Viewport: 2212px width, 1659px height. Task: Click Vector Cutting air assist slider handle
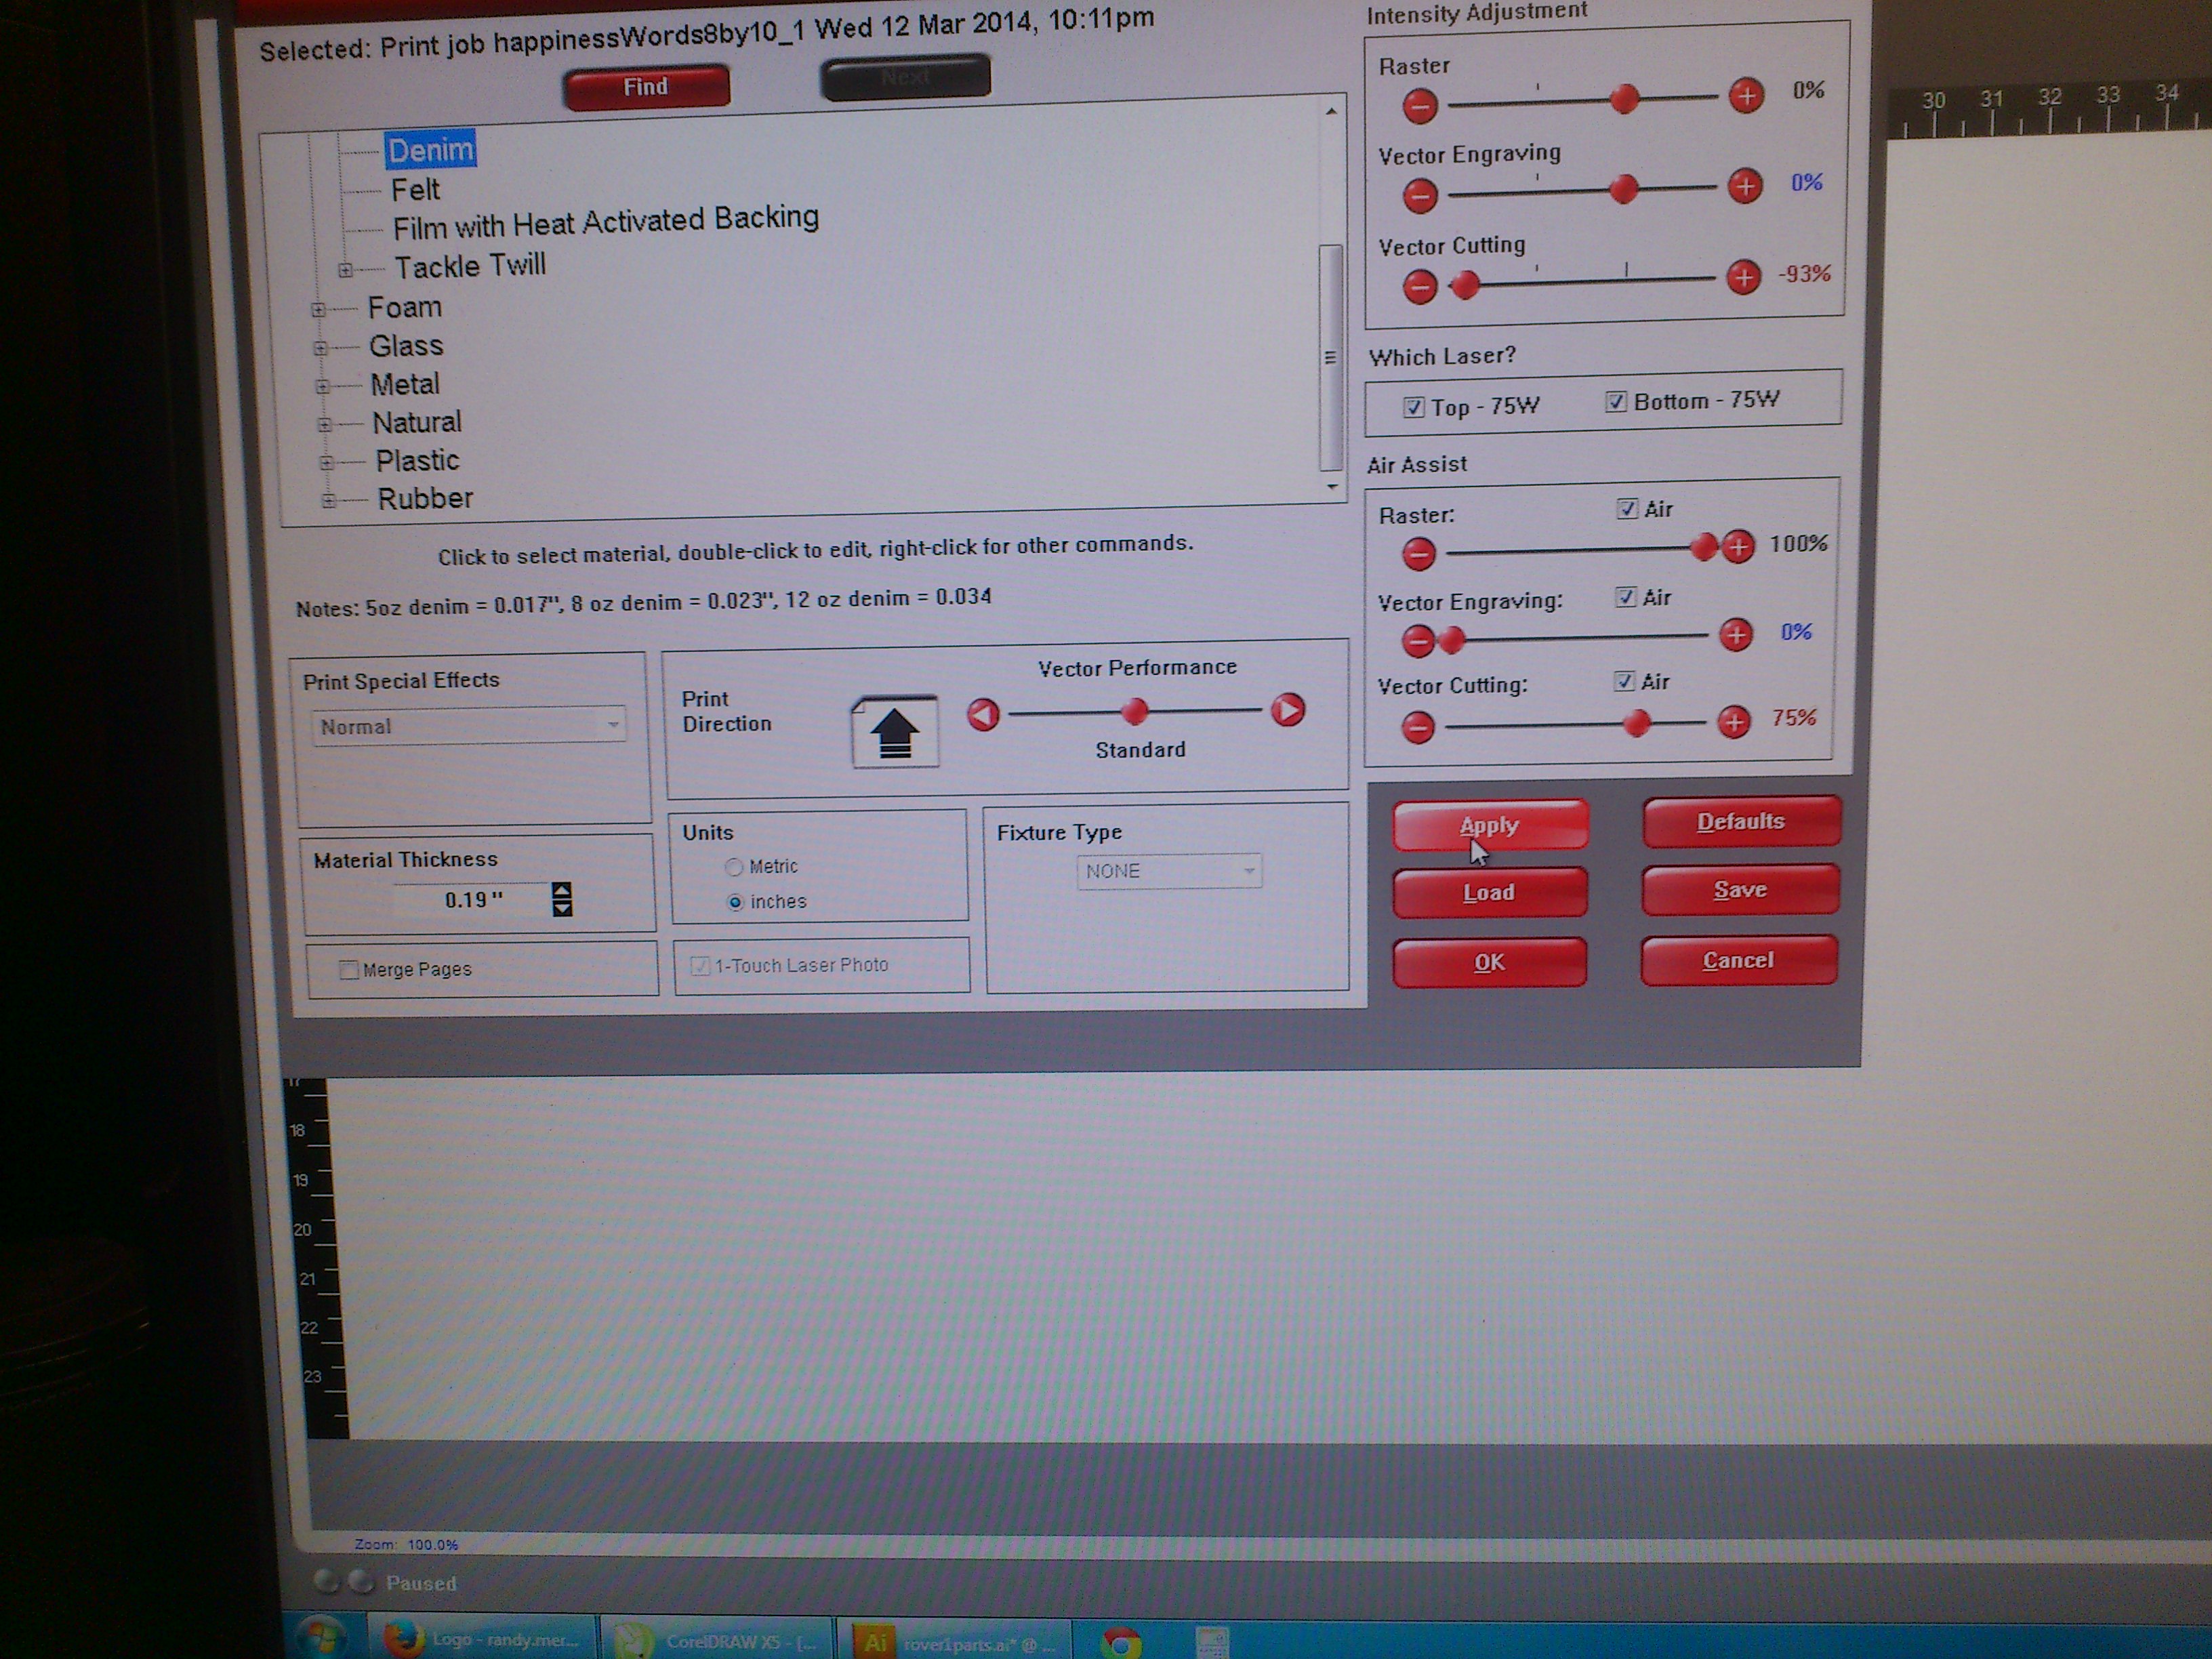[x=1637, y=723]
